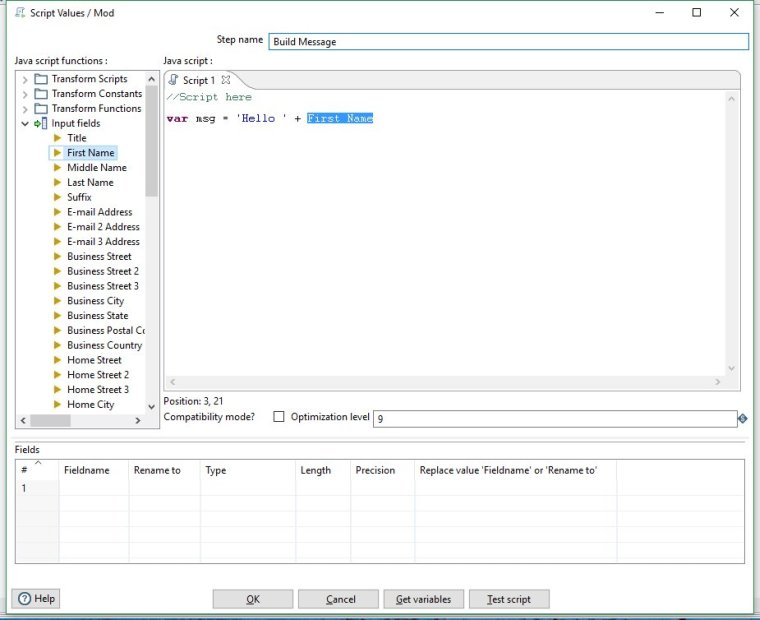
Task: Click the Test script button
Action: point(509,599)
